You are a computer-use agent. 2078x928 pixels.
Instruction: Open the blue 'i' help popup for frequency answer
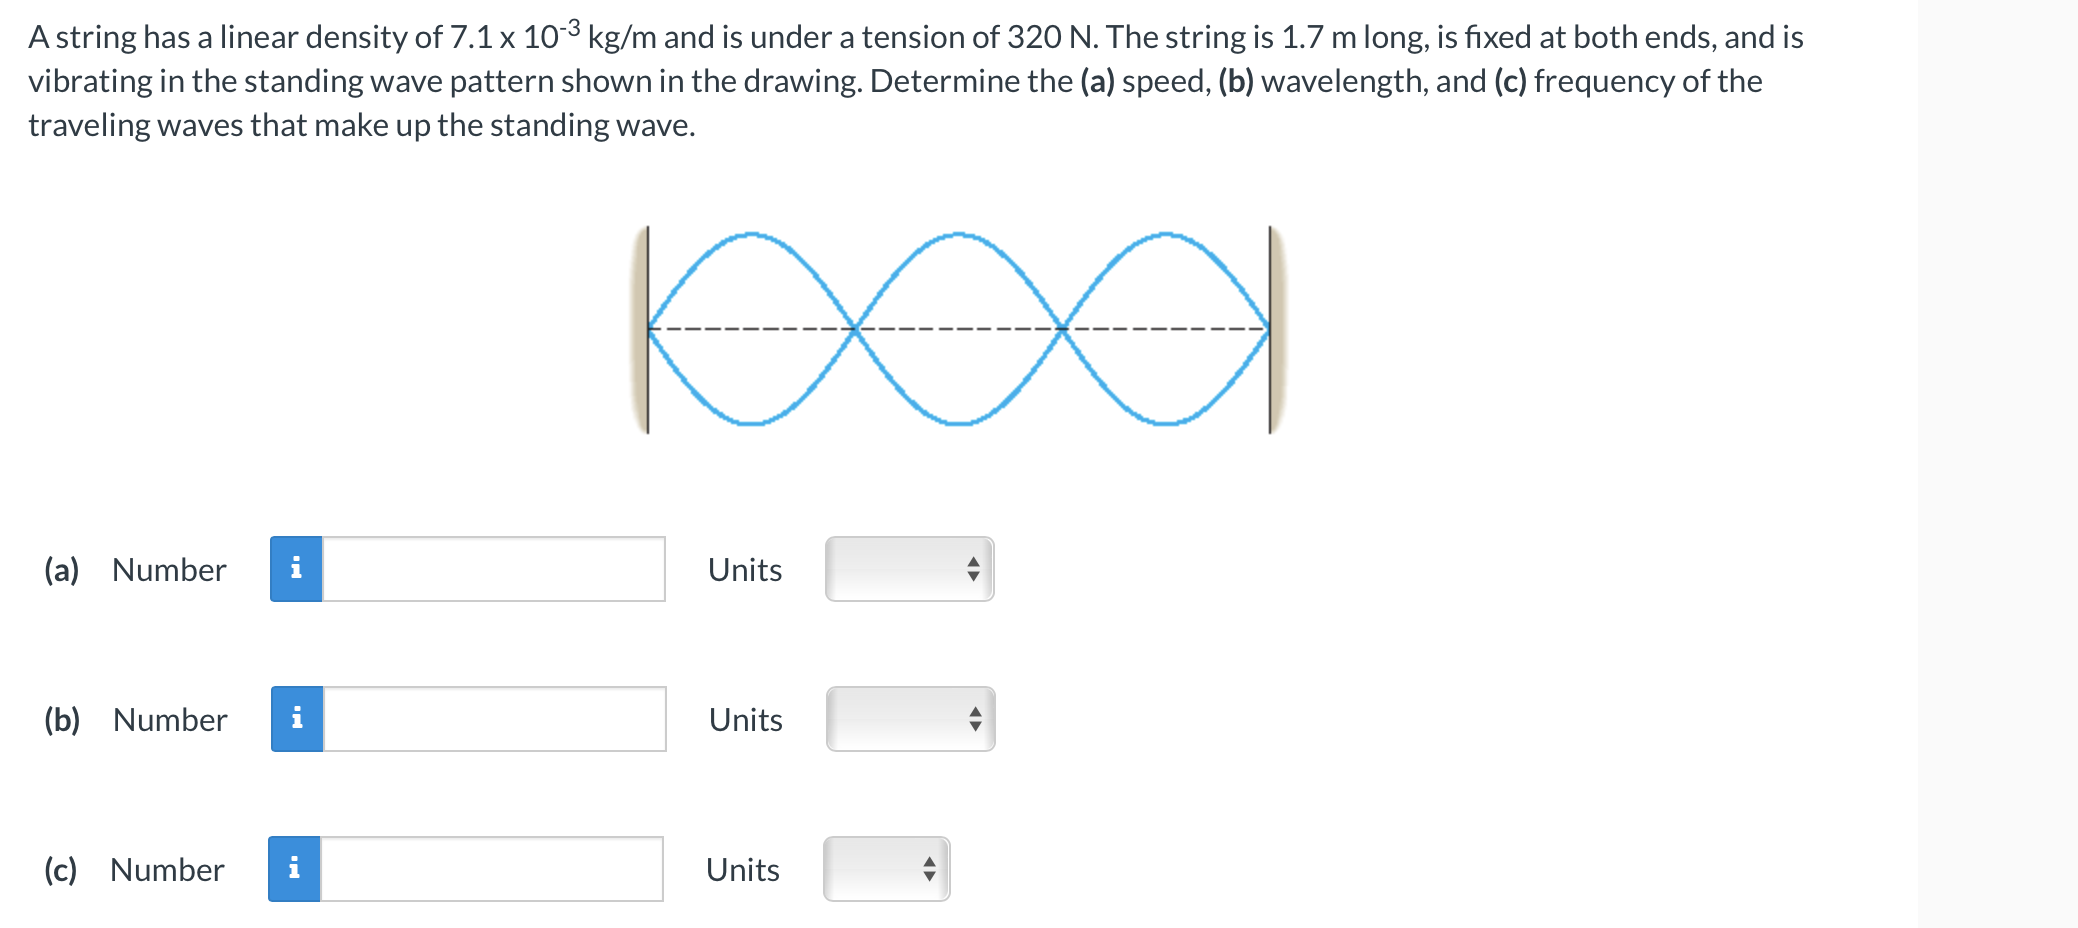pos(296,869)
